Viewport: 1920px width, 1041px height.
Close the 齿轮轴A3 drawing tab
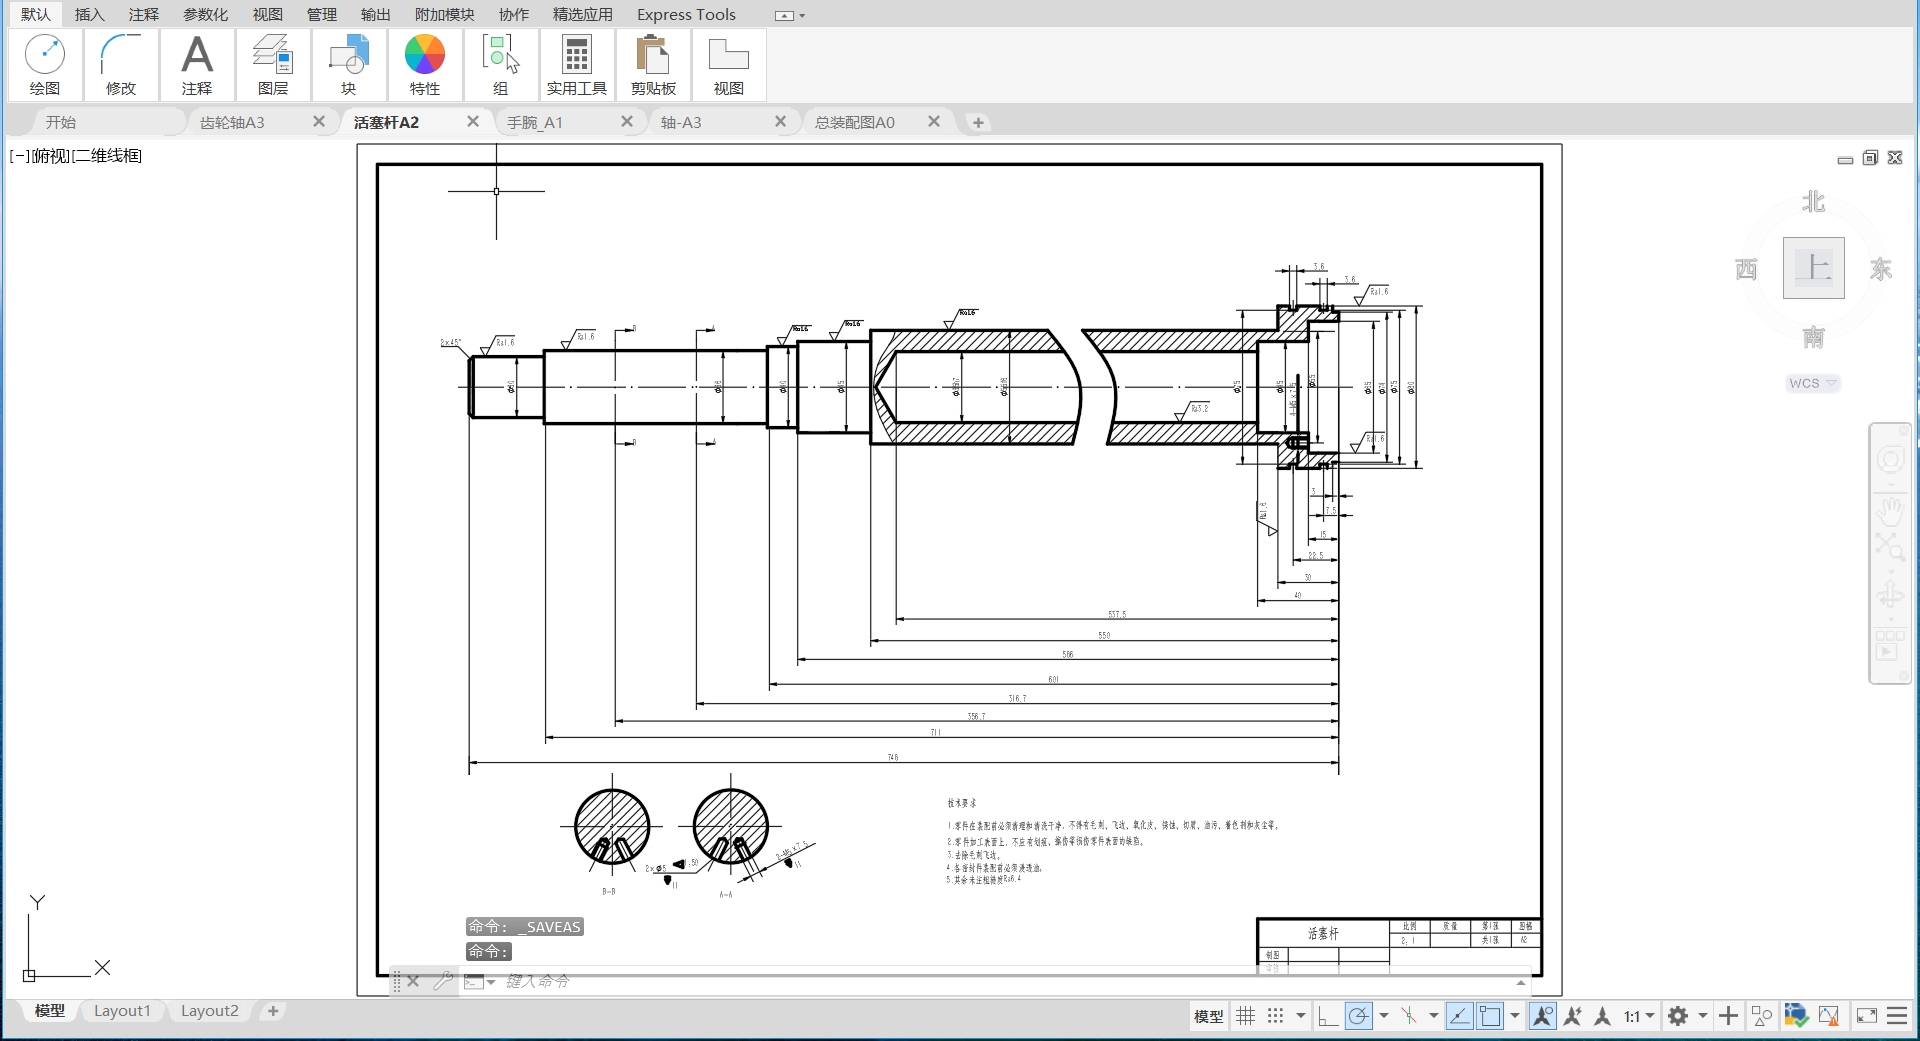pos(319,121)
